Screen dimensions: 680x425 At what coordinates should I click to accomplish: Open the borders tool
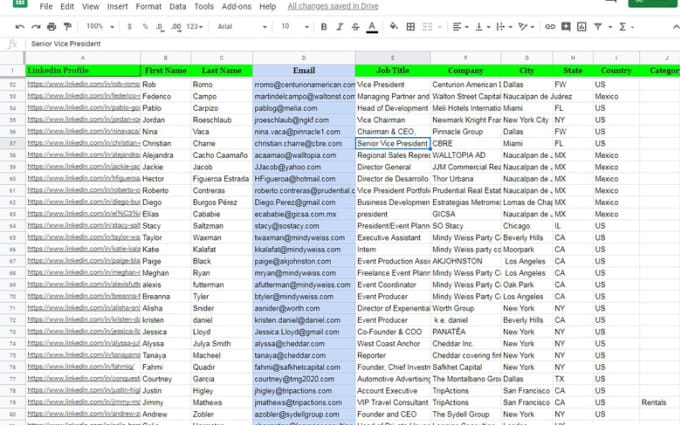pyautogui.click(x=410, y=27)
